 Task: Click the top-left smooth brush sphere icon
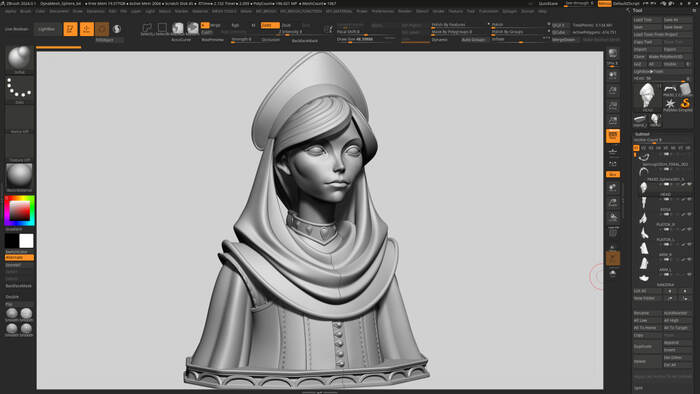[12, 314]
